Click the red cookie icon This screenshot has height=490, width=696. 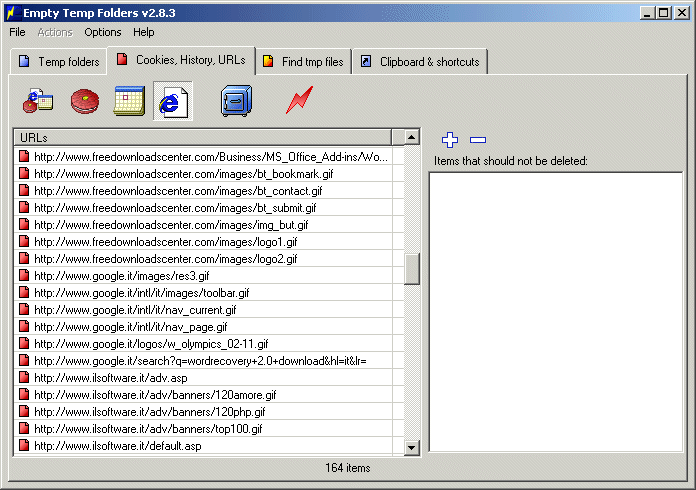[x=85, y=101]
